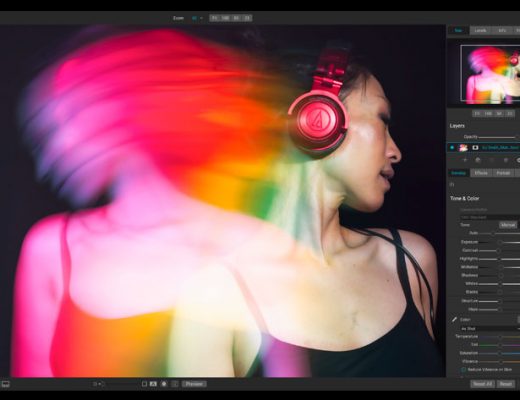This screenshot has width=520, height=400.
Task: Select the Color eyedropper tool
Action: [454, 320]
